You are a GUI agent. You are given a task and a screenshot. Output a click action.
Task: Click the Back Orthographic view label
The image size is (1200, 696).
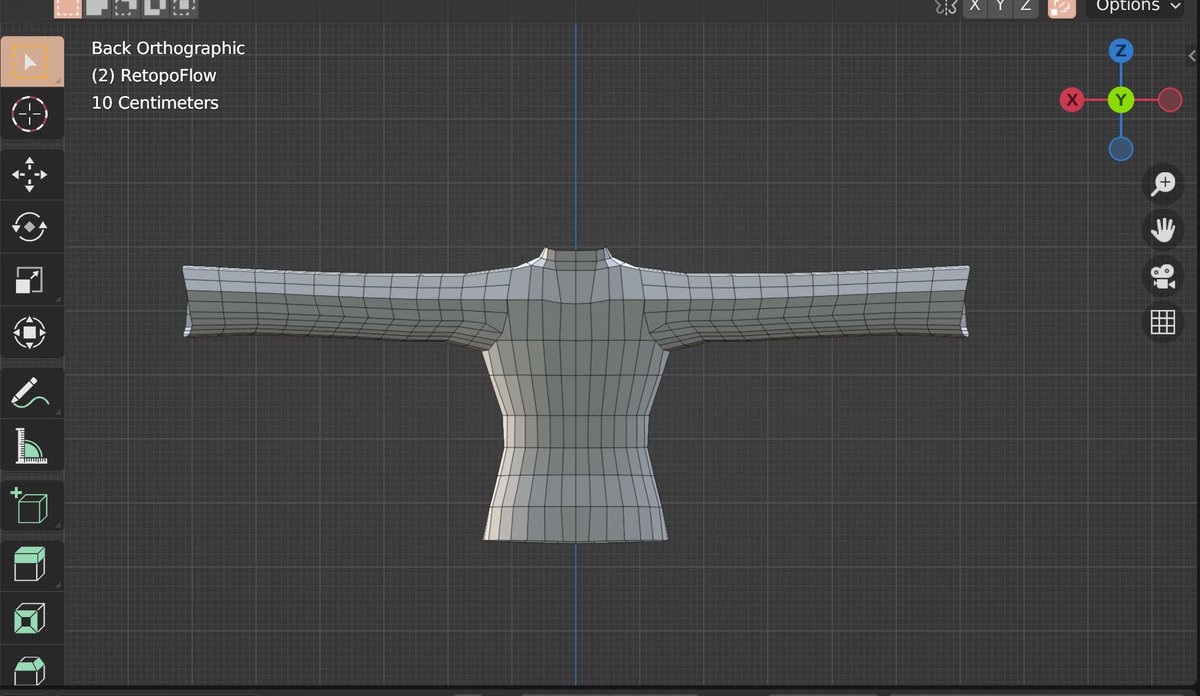pyautogui.click(x=168, y=48)
